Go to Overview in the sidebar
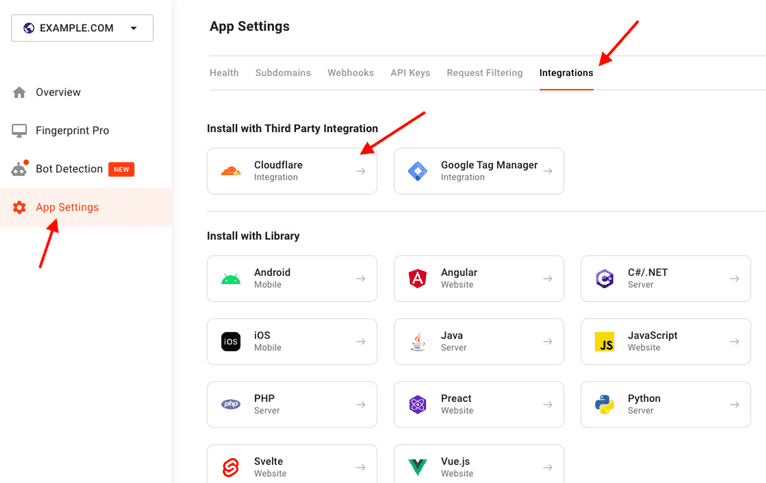This screenshot has height=483, width=766. coord(58,92)
